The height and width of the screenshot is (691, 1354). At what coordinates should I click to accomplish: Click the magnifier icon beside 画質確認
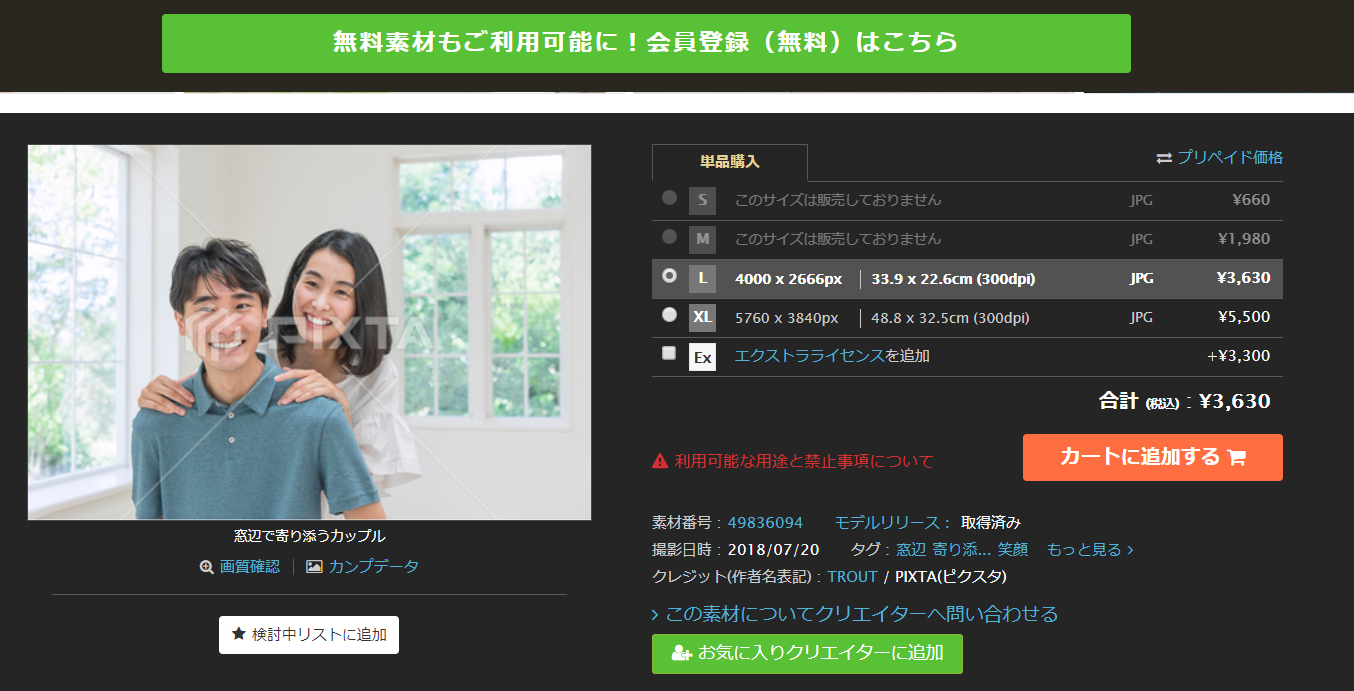pyautogui.click(x=207, y=567)
